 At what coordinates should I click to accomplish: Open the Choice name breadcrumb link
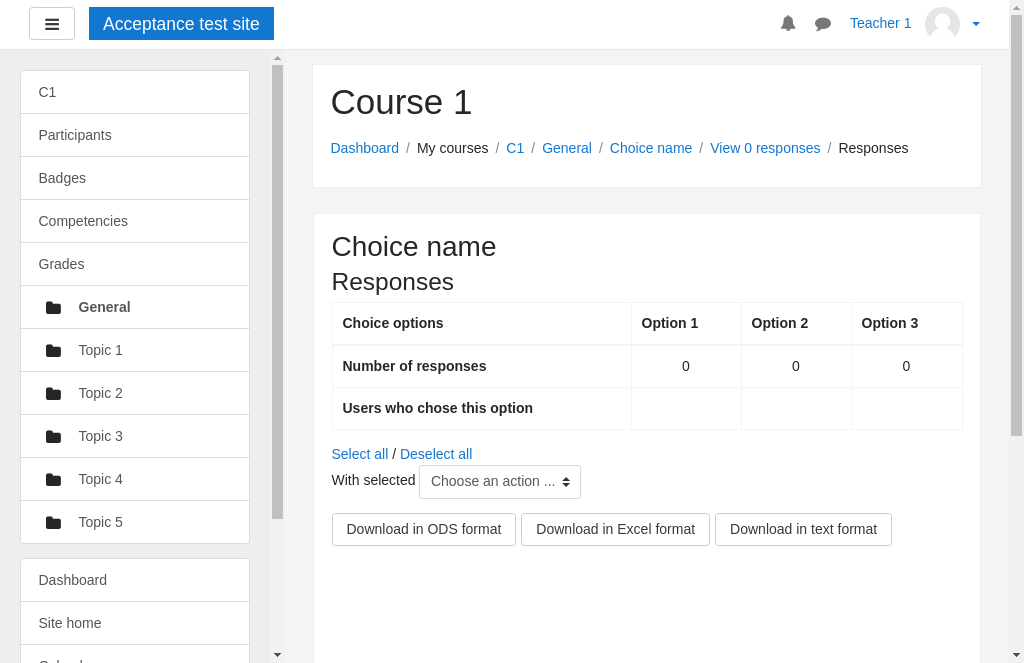[x=650, y=148]
